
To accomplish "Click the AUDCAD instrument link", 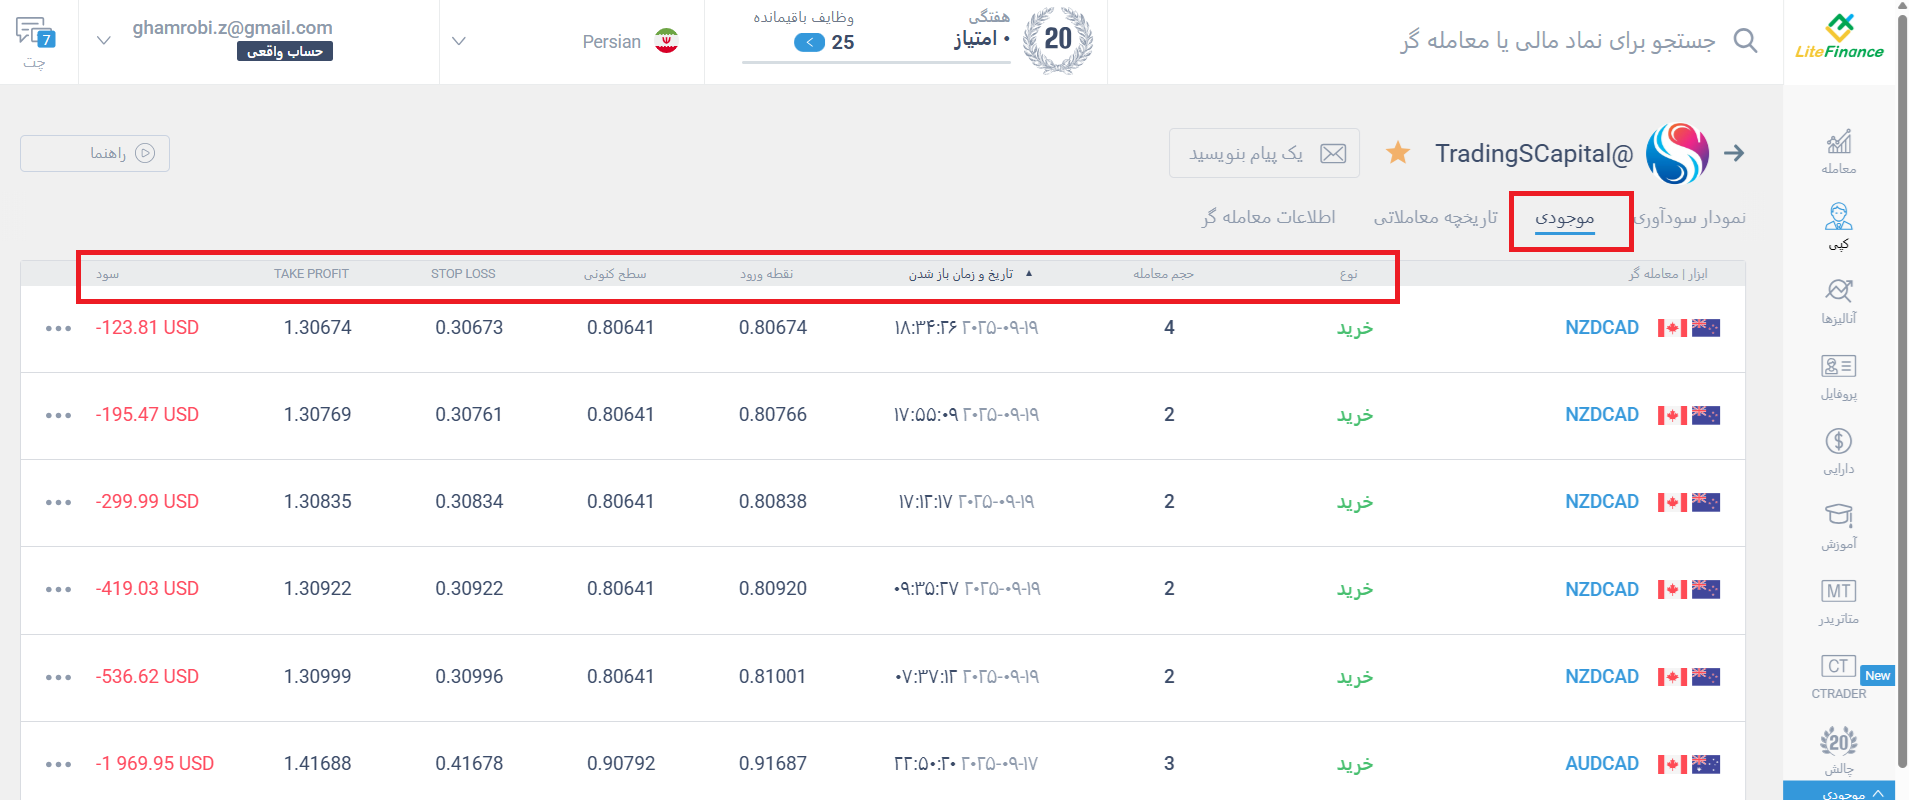I will pyautogui.click(x=1601, y=763).
